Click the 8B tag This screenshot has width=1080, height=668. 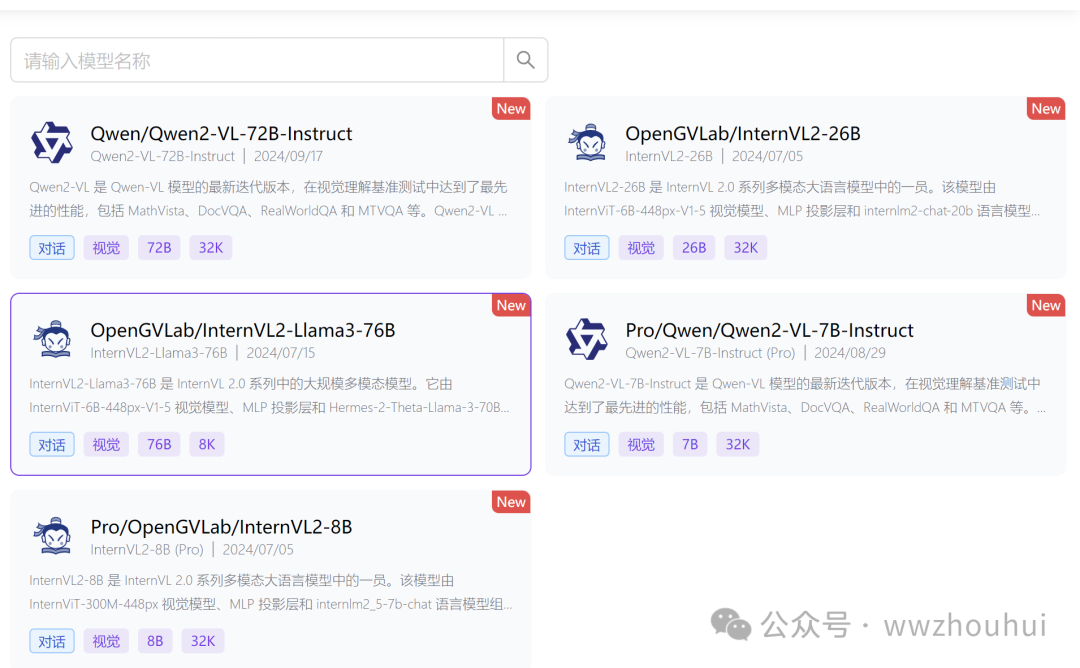coord(155,642)
